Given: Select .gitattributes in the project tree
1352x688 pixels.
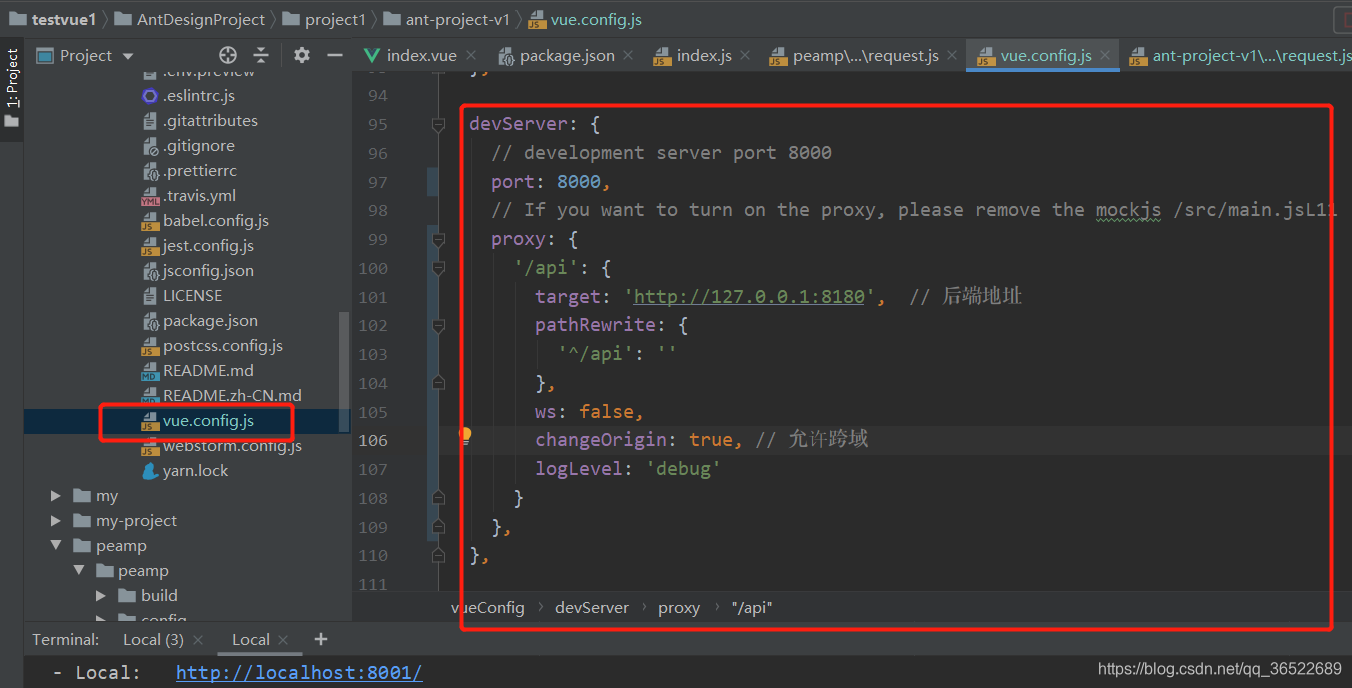Looking at the screenshot, I should pos(210,121).
